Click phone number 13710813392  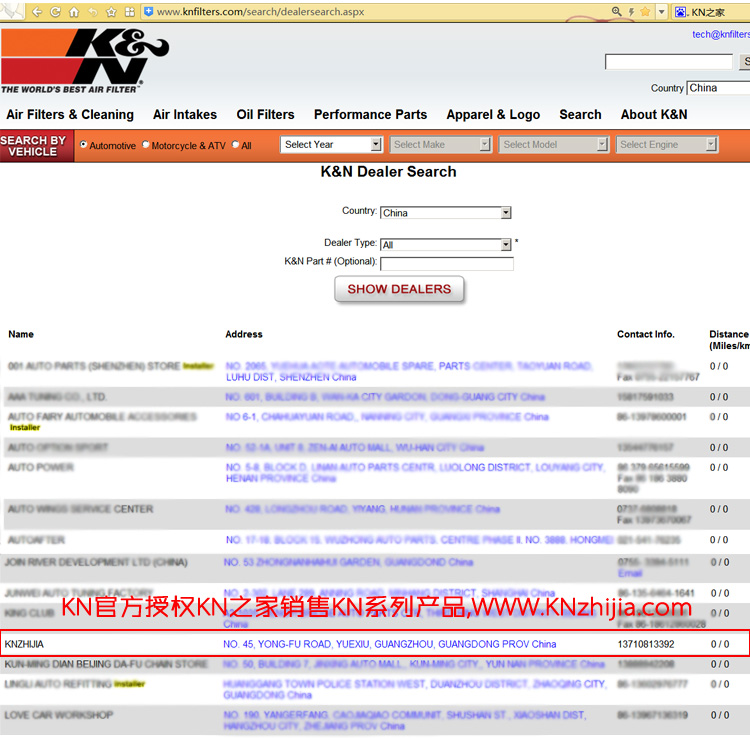pos(646,644)
